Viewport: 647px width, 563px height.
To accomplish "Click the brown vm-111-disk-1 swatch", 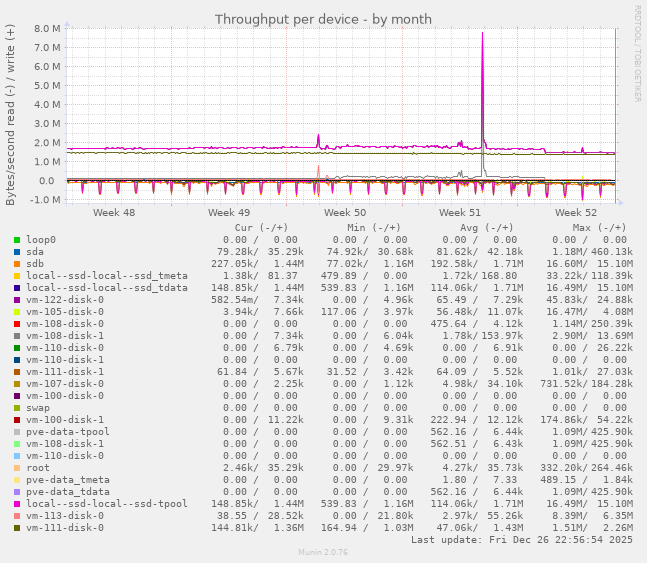I will [x=17, y=372].
